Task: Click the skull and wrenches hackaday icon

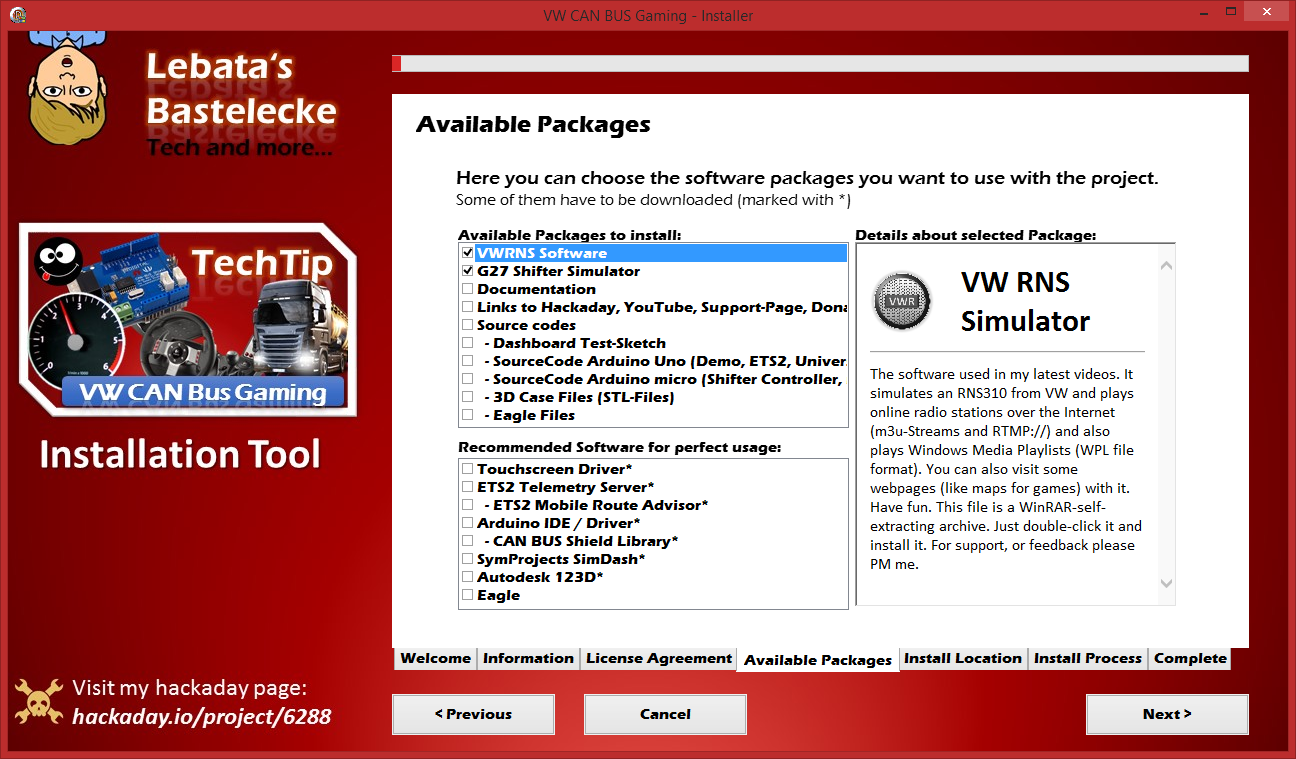Action: [40, 701]
